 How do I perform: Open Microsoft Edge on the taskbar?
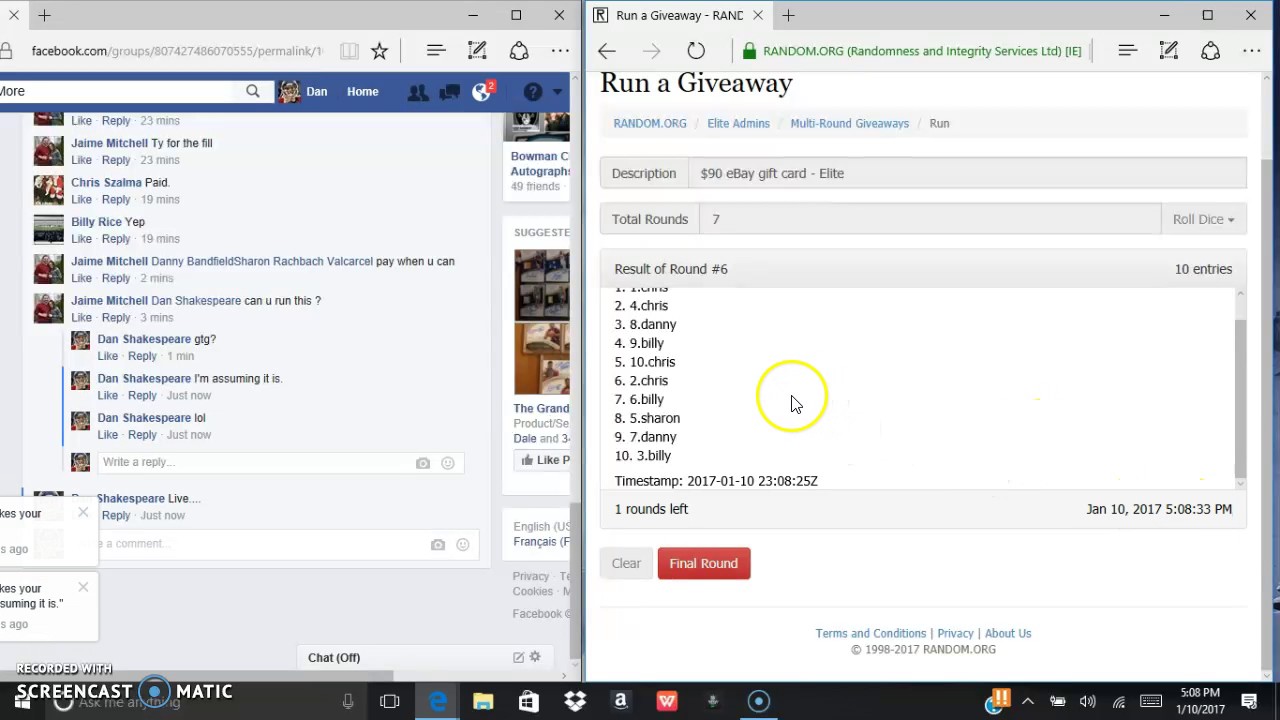pyautogui.click(x=437, y=701)
